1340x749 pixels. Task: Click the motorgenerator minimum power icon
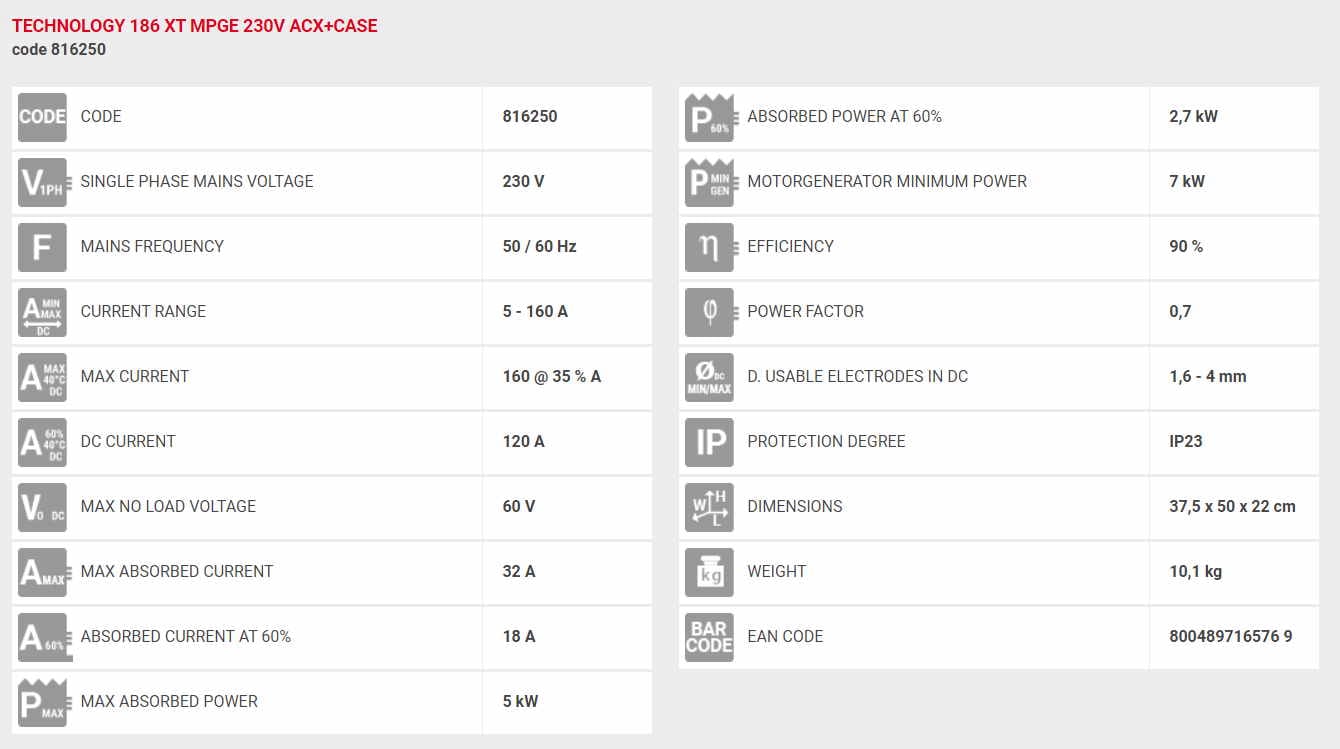(709, 182)
